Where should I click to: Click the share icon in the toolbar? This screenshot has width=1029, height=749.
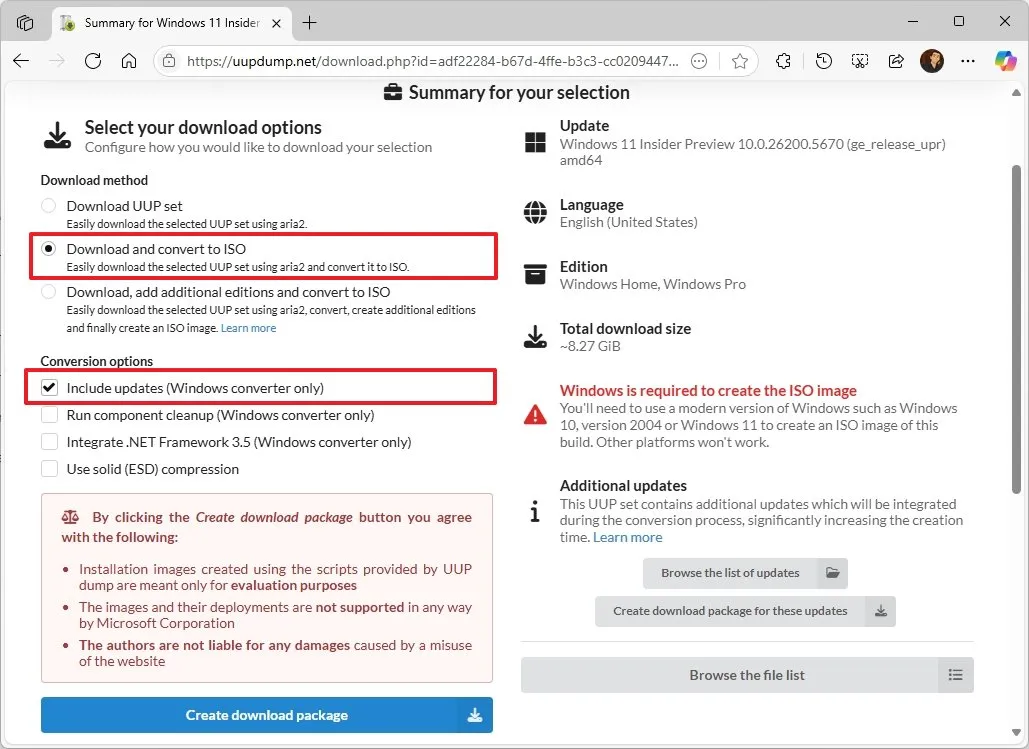[x=896, y=61]
